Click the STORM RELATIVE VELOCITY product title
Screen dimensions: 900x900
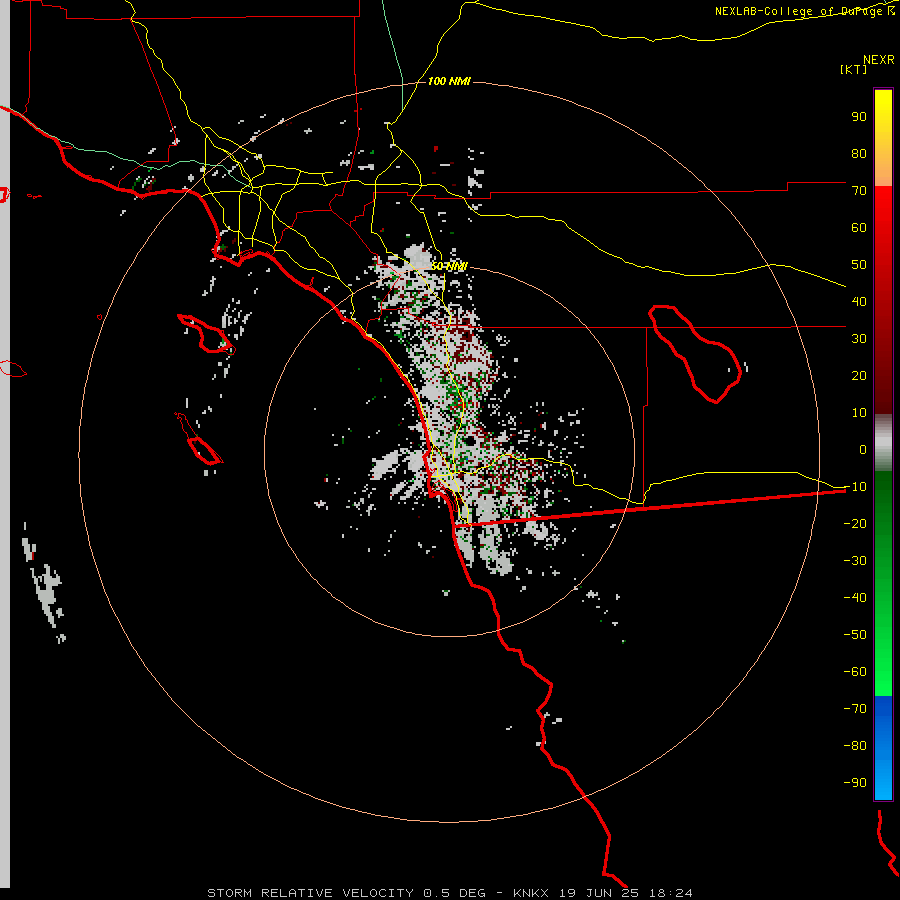pyautogui.click(x=310, y=893)
